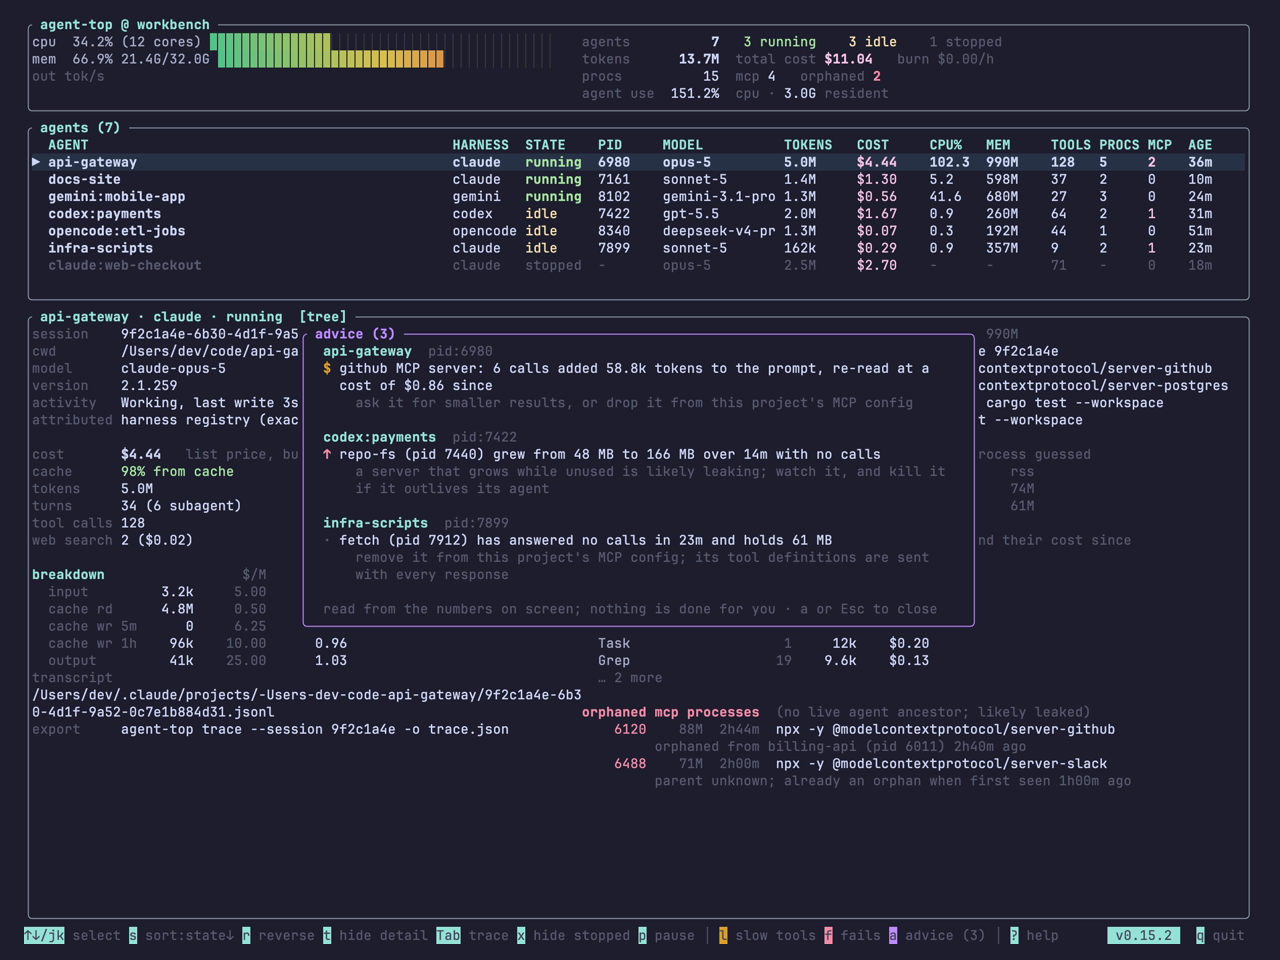The height and width of the screenshot is (960, 1280).
Task: Click orphaned process PID 6488
Action: click(x=630, y=763)
